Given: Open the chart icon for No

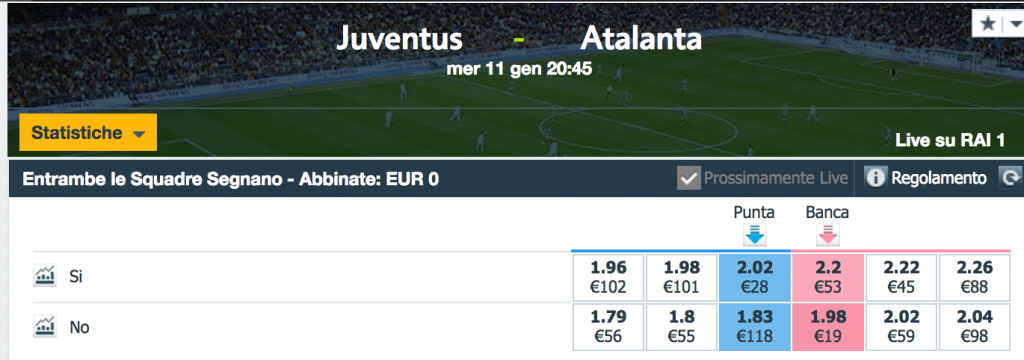Looking at the screenshot, I should click(44, 326).
